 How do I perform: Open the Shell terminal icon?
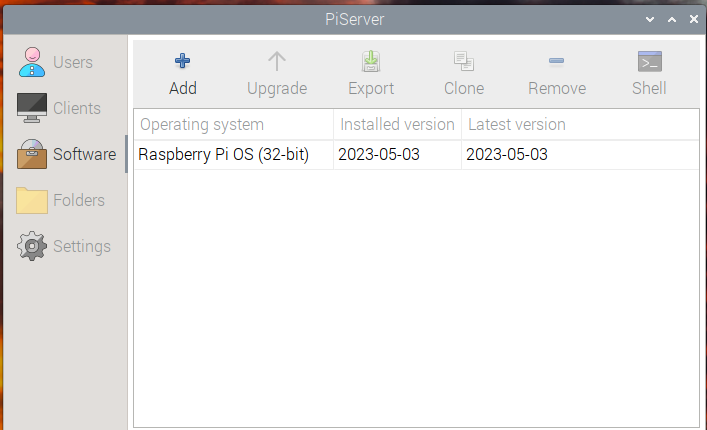tap(650, 61)
